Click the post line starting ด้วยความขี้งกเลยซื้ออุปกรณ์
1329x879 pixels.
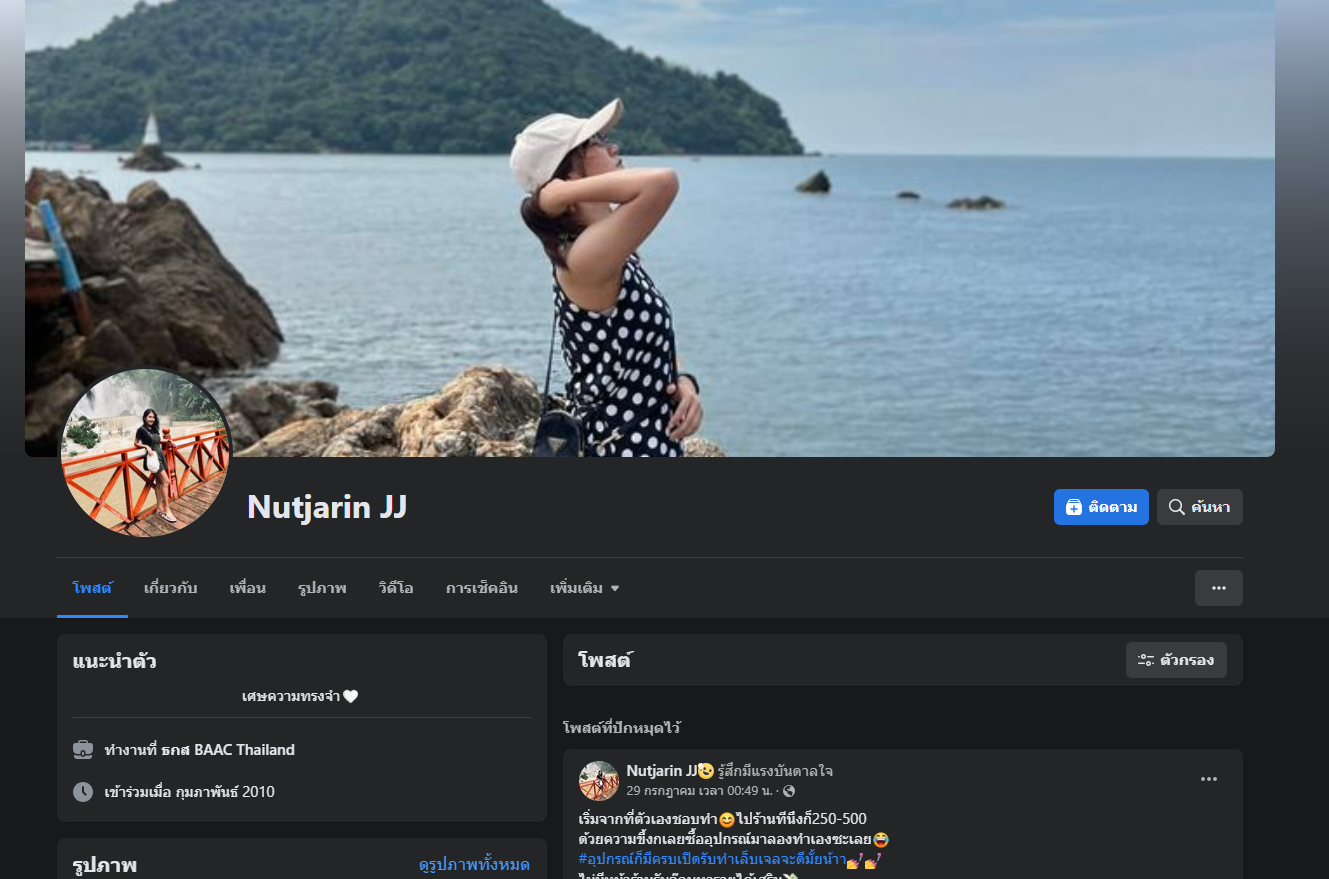pos(734,839)
